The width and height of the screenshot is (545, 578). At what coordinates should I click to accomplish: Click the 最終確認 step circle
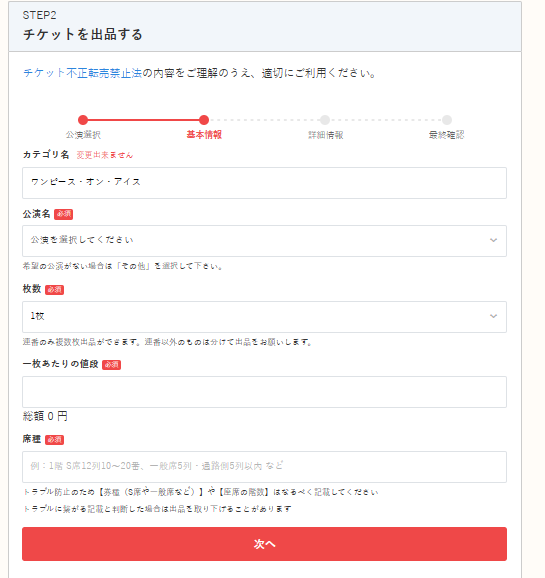447,120
